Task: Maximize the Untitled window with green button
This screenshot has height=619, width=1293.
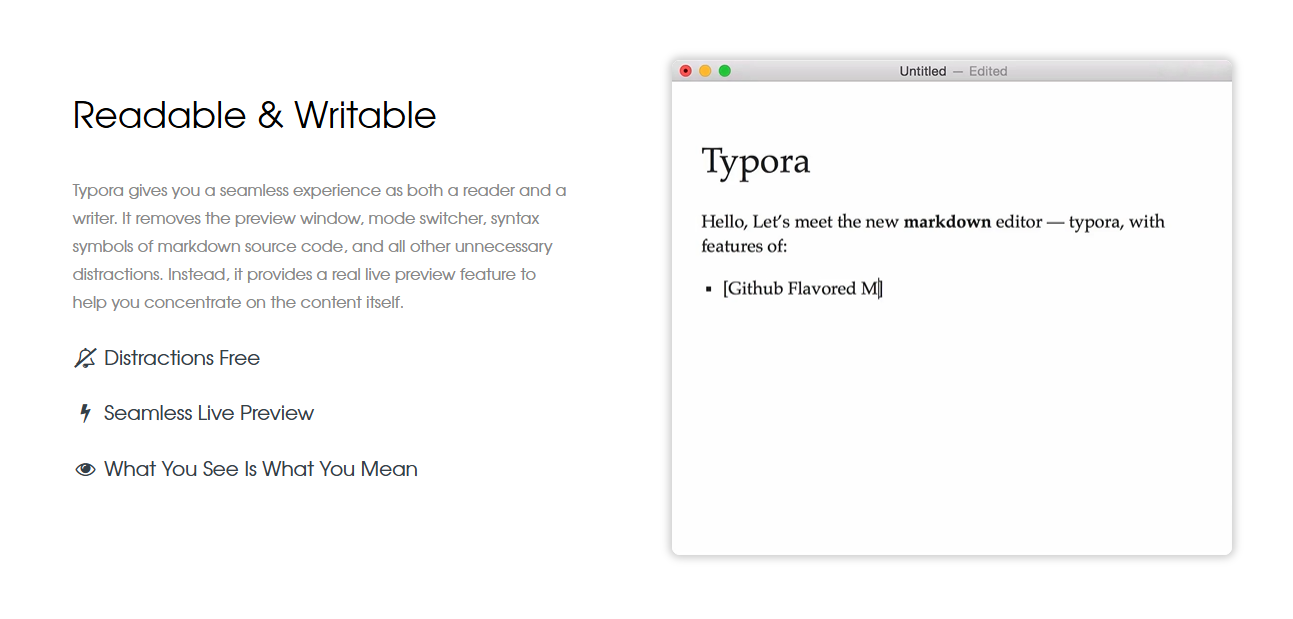Action: (x=725, y=71)
